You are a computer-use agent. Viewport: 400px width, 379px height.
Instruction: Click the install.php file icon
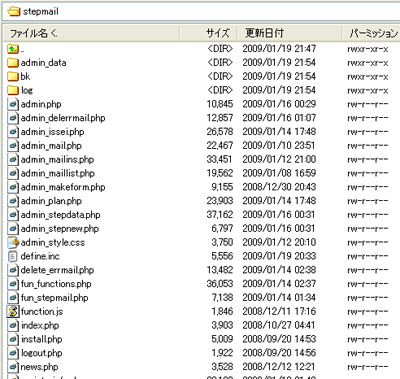point(13,339)
